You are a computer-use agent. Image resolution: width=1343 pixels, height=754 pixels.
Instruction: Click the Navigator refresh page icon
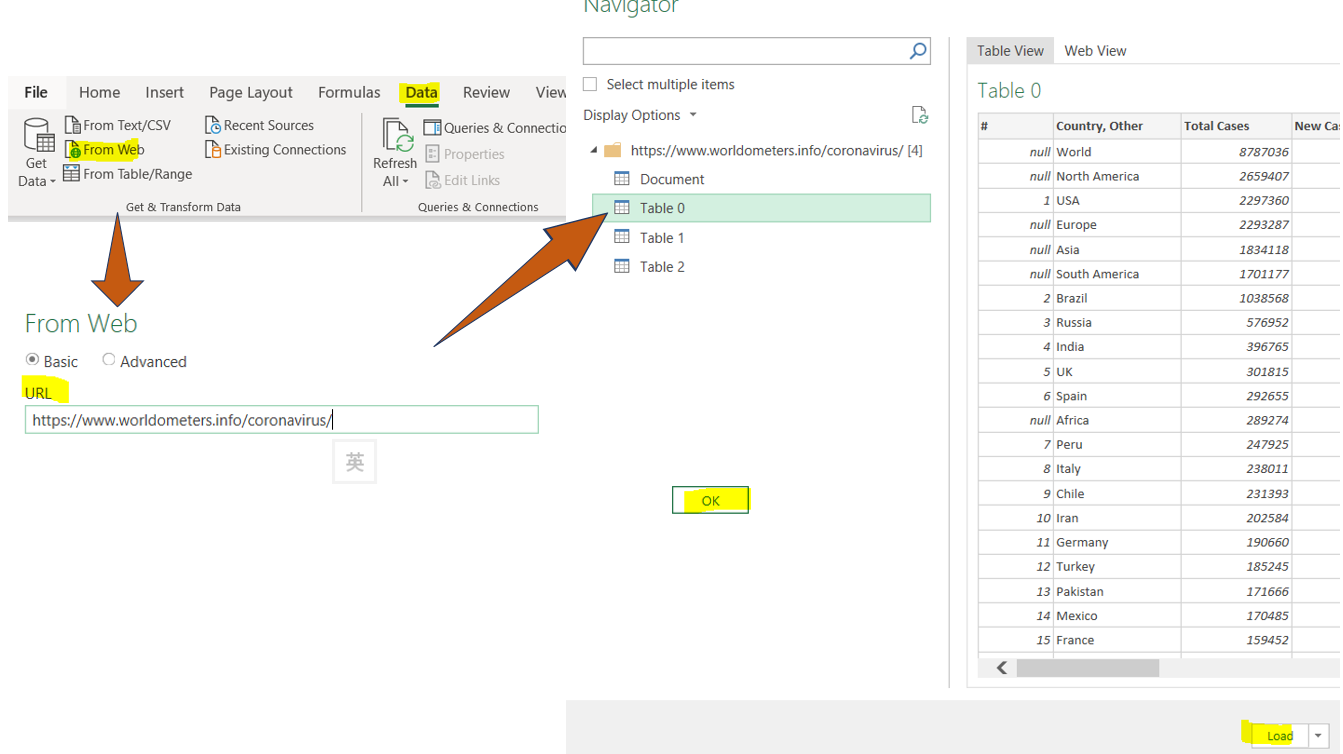tap(920, 116)
